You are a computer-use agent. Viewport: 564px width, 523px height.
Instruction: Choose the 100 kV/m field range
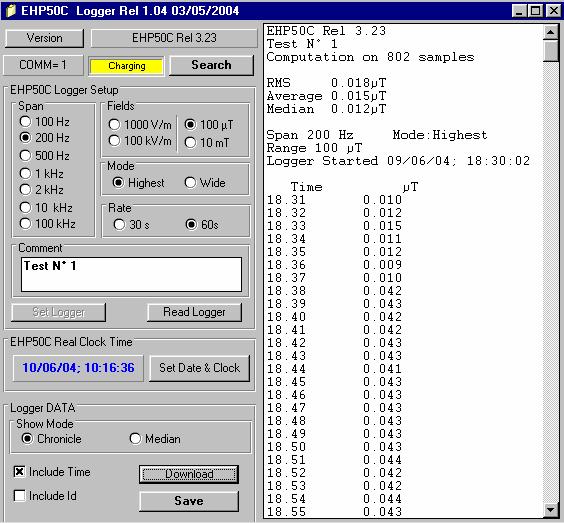pyautogui.click(x=140, y=141)
